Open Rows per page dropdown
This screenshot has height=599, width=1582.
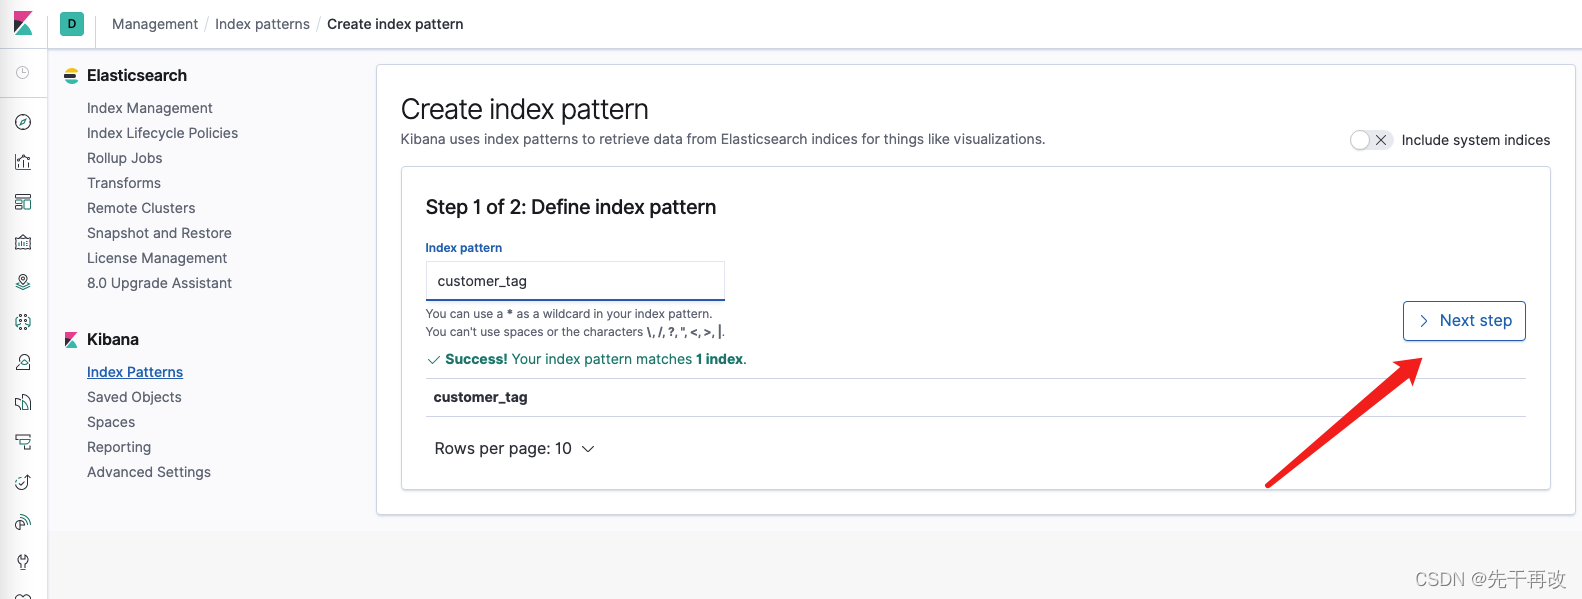514,449
